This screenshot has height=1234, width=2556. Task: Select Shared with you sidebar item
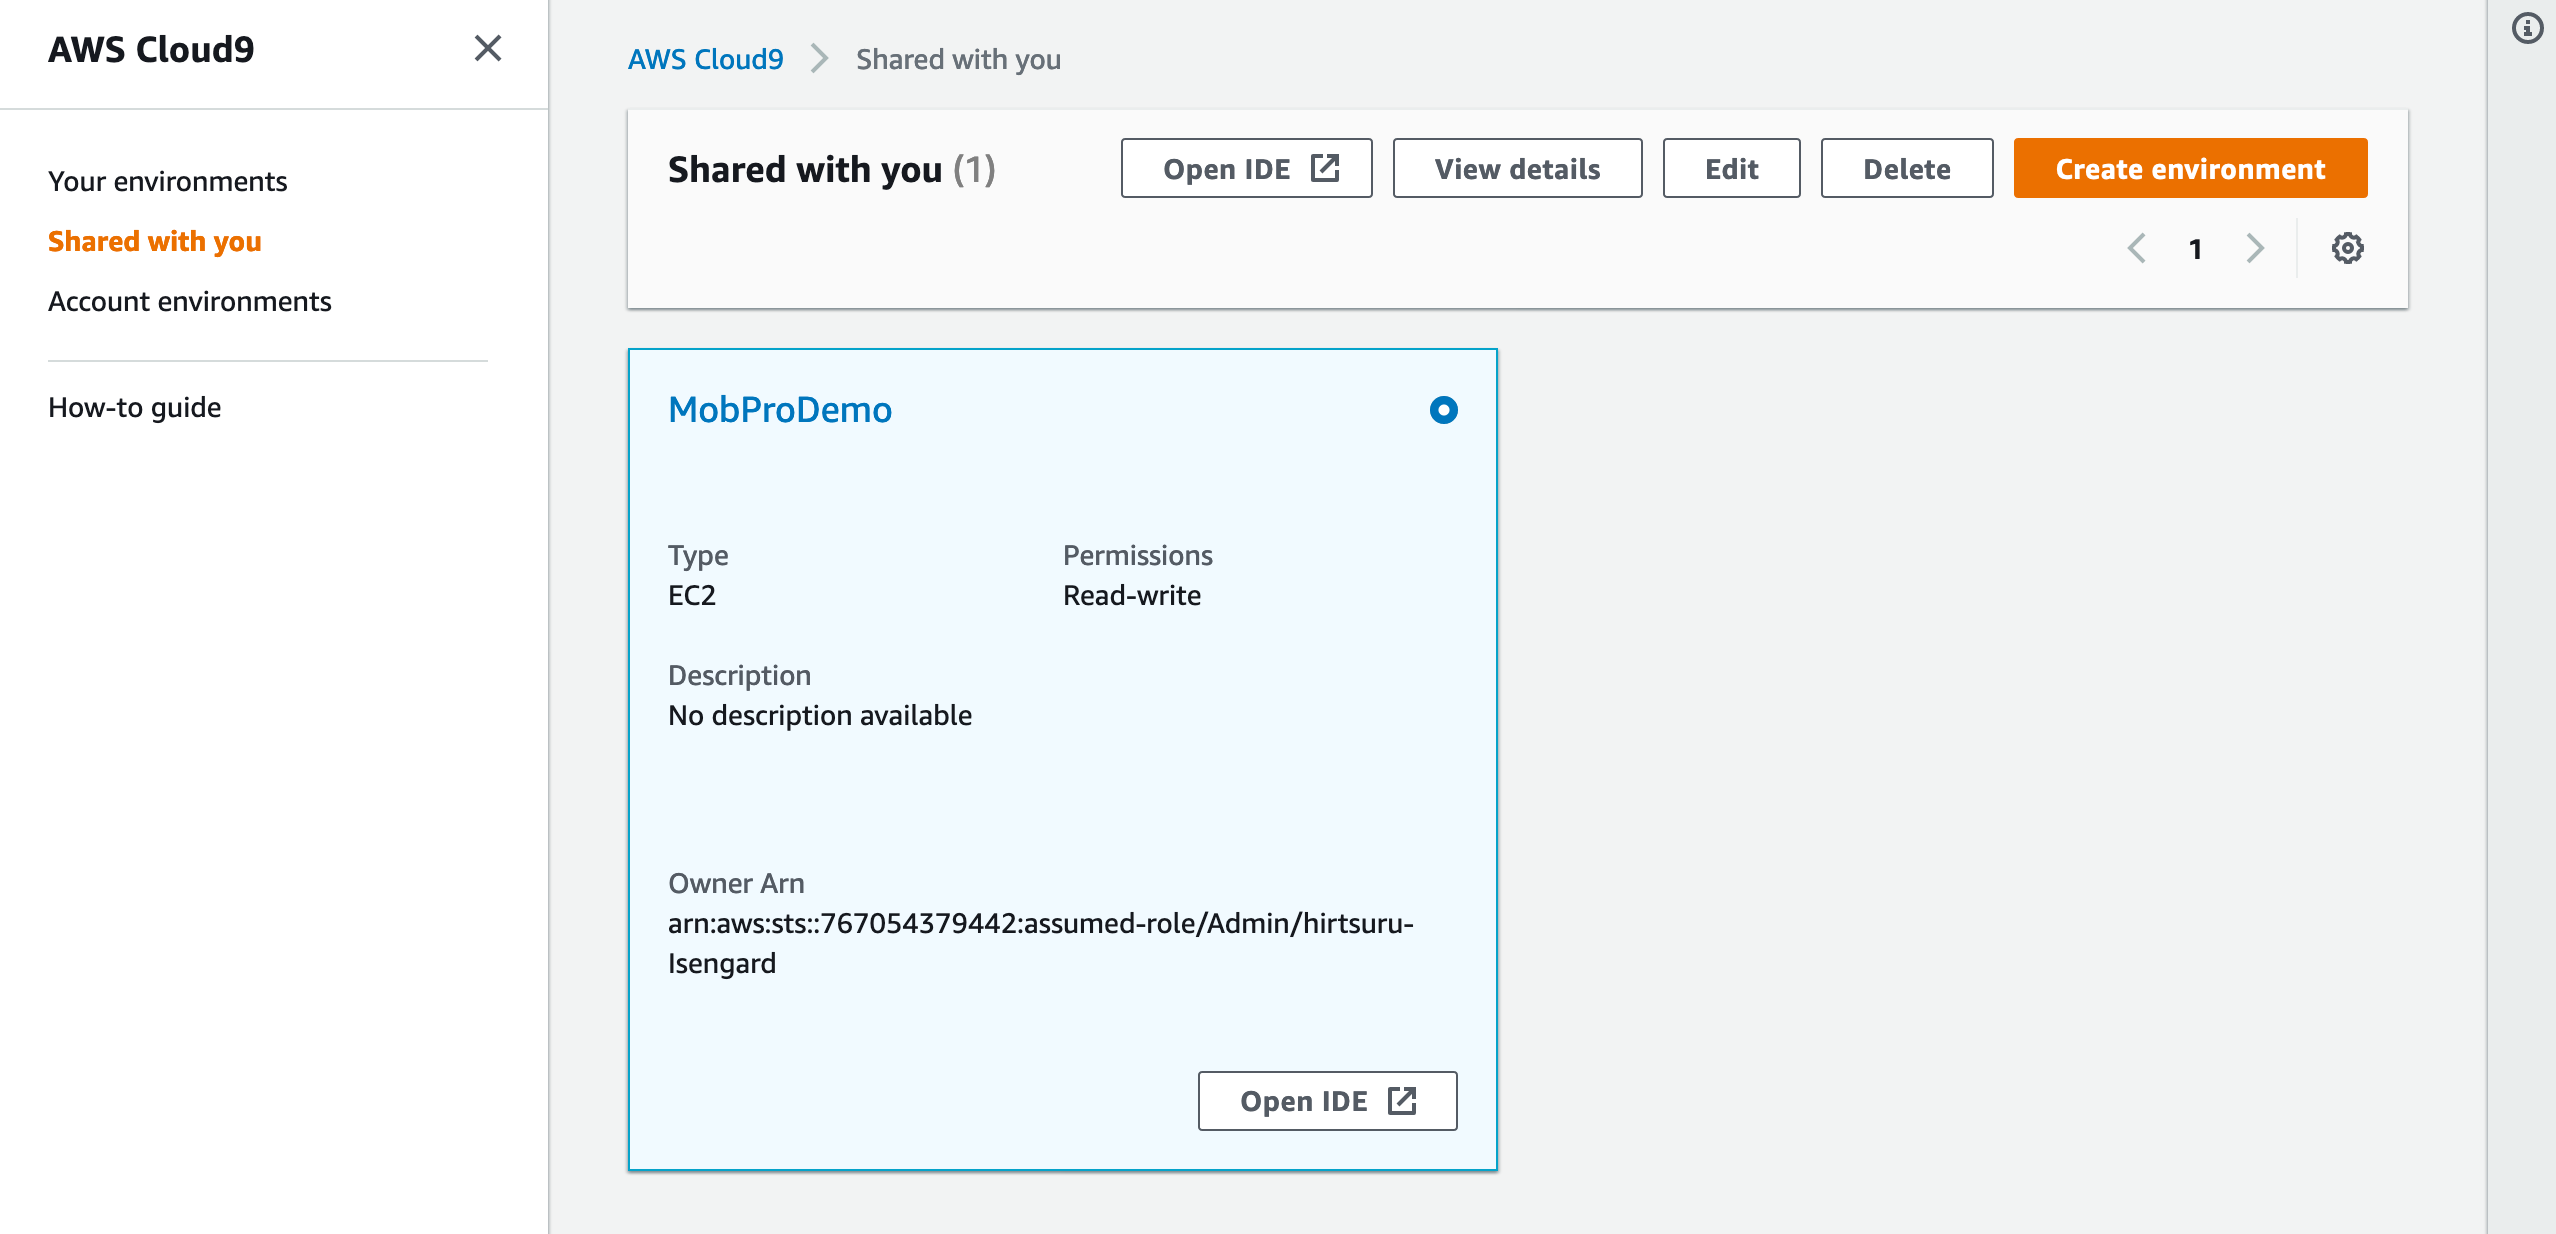154,241
